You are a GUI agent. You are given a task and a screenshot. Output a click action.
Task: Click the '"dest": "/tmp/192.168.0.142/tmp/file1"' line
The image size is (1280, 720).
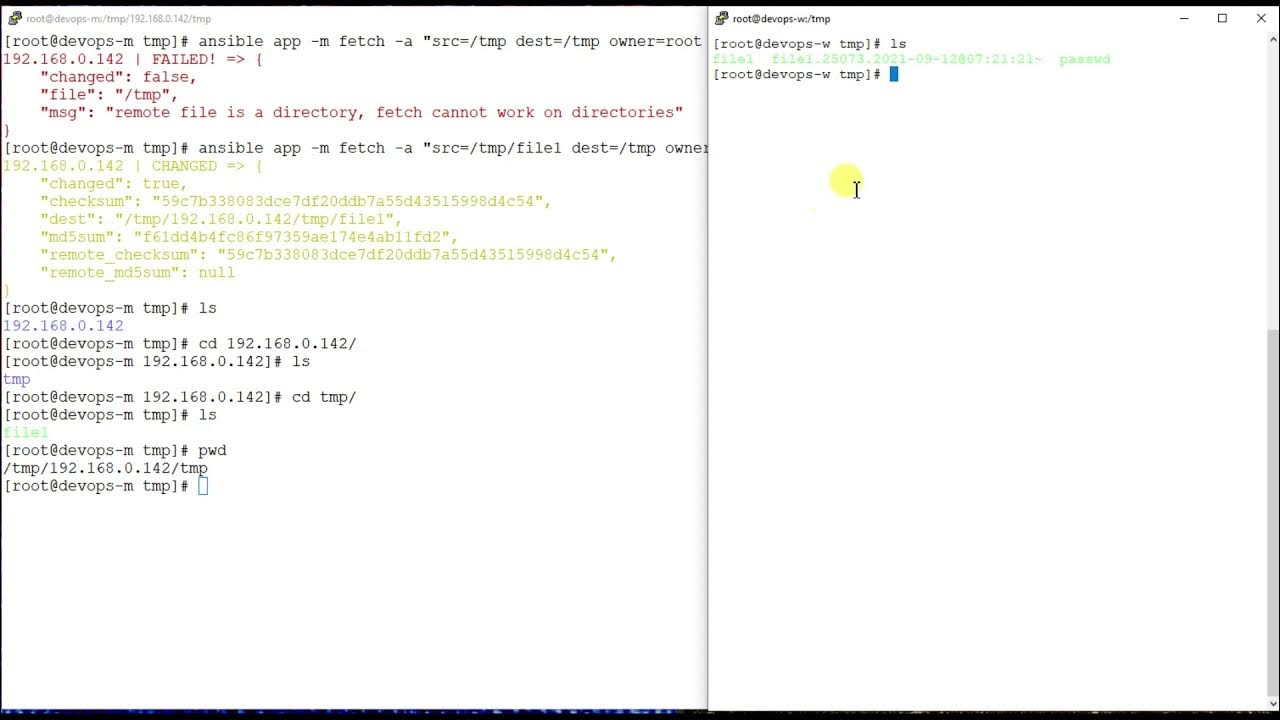(x=220, y=219)
